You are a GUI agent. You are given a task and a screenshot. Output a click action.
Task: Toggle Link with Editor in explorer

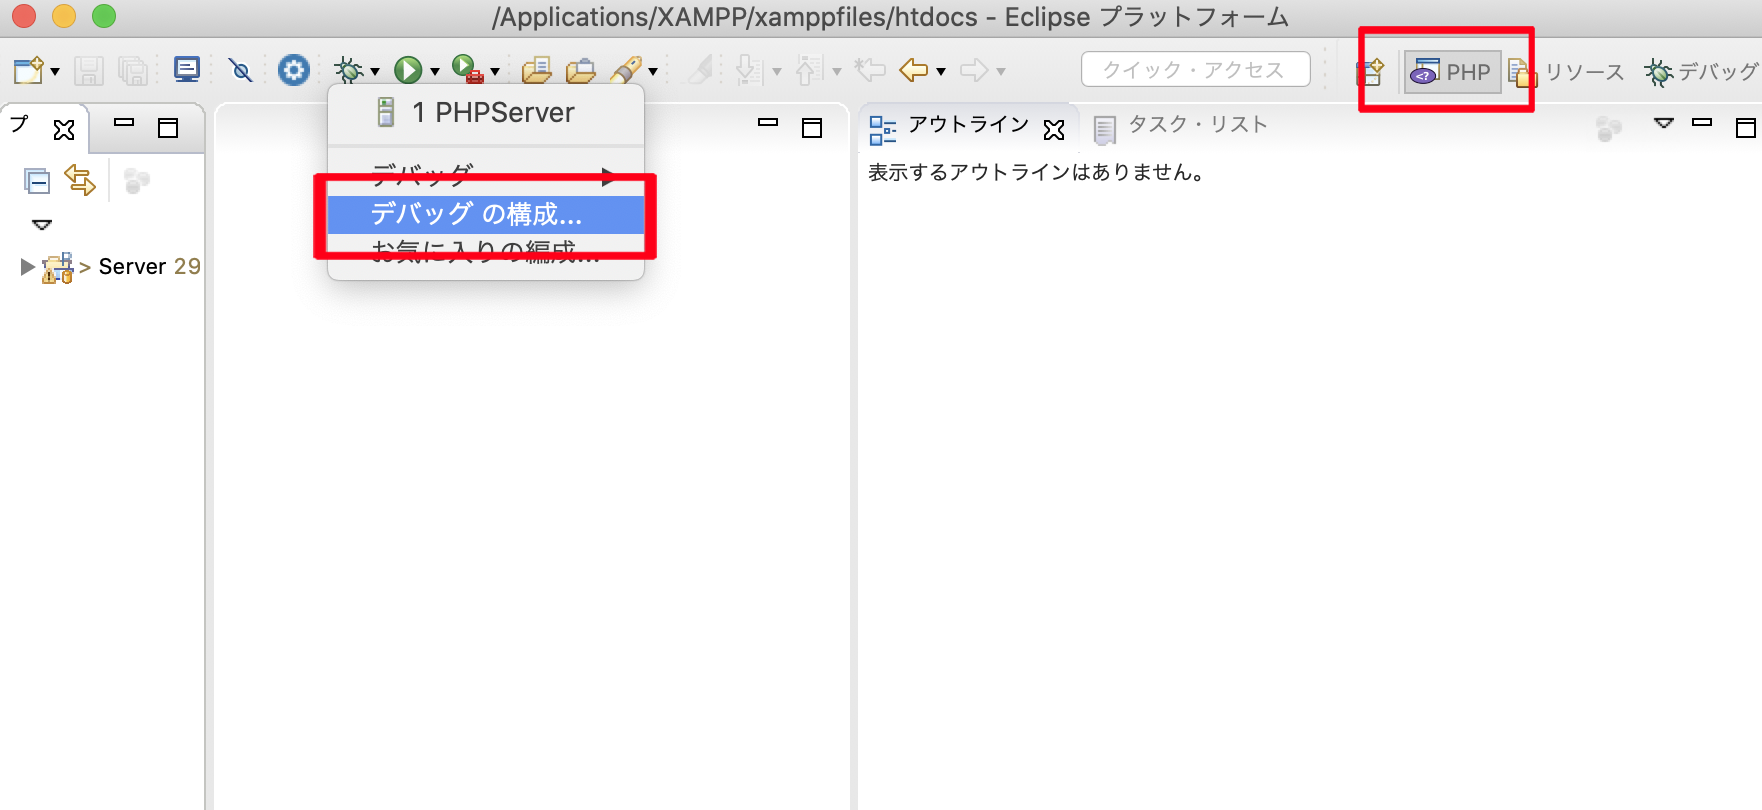[x=80, y=180]
